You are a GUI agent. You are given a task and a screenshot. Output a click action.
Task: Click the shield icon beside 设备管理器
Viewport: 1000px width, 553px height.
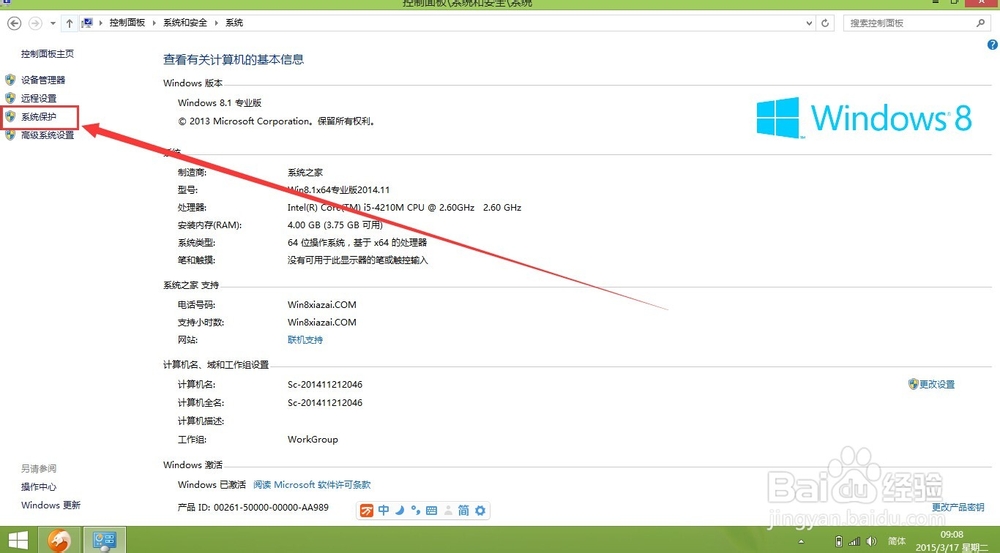tap(10, 80)
